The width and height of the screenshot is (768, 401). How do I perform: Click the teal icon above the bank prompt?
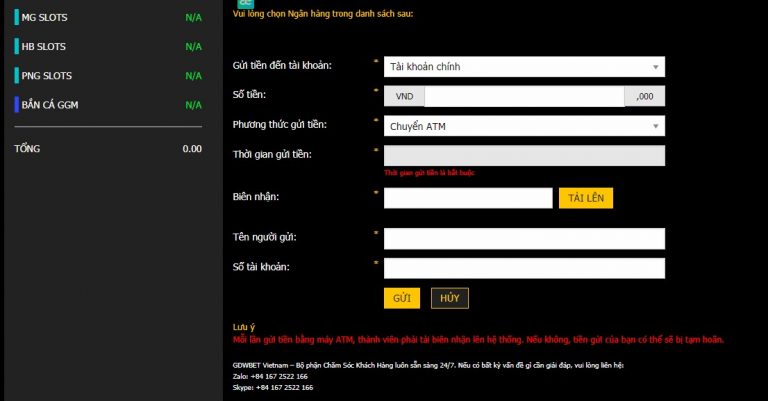pyautogui.click(x=245, y=3)
